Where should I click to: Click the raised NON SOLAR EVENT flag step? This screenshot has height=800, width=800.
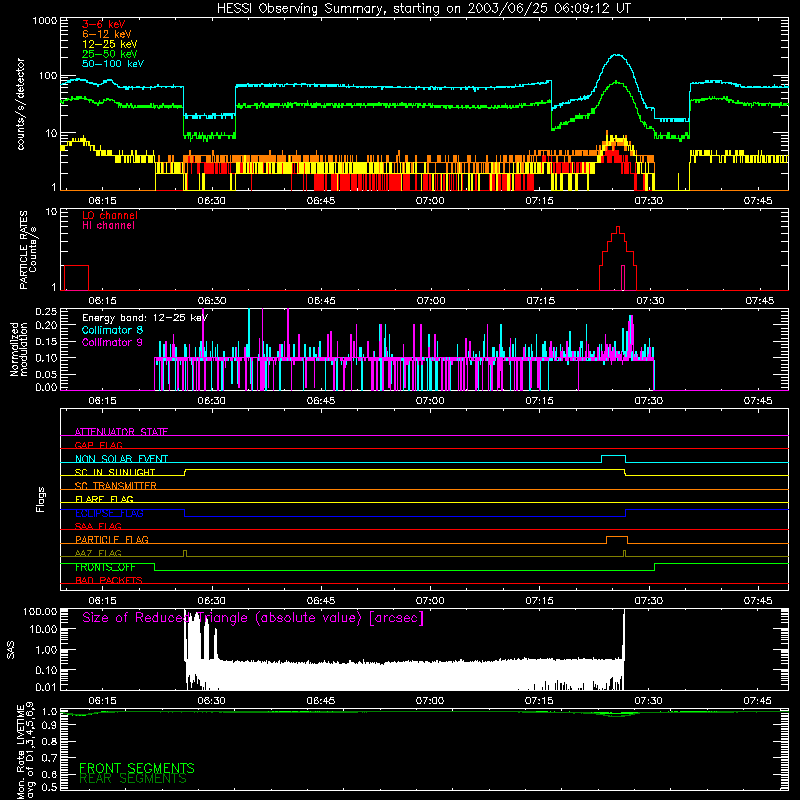tap(613, 456)
